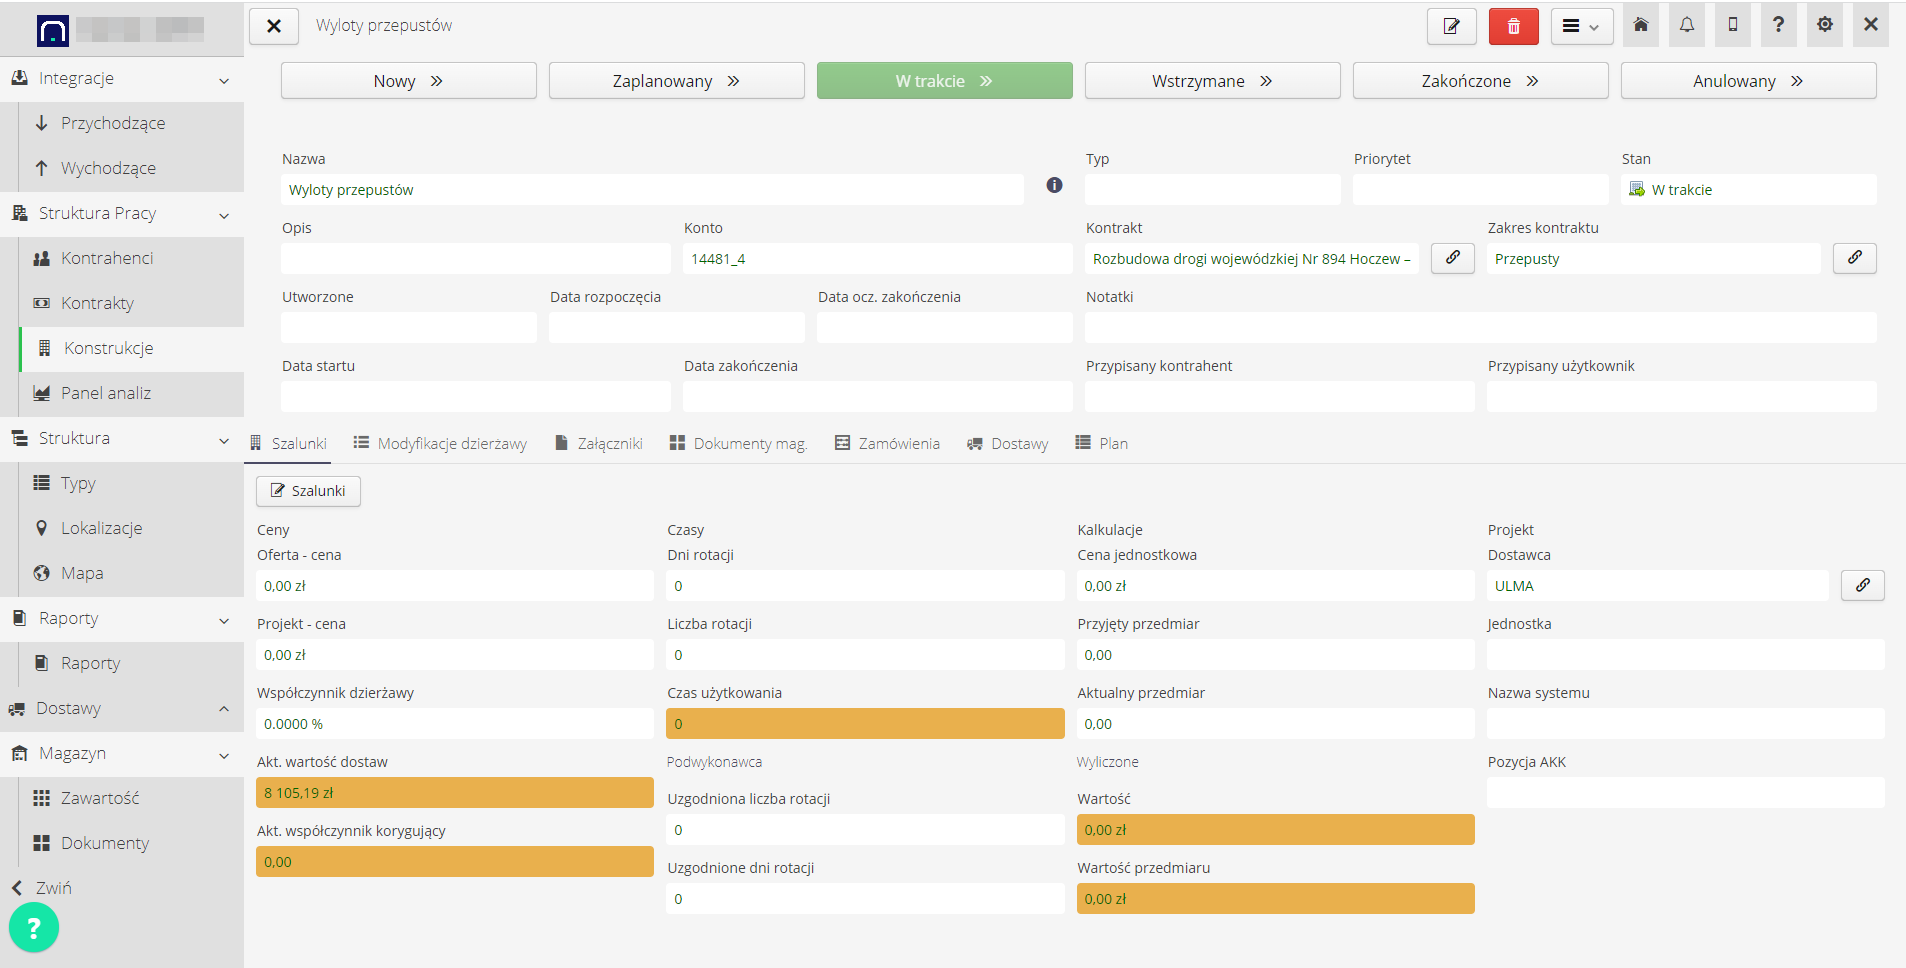The image size is (1906, 968).
Task: Click link icon beside Dostawca ULMA field
Action: click(x=1862, y=585)
